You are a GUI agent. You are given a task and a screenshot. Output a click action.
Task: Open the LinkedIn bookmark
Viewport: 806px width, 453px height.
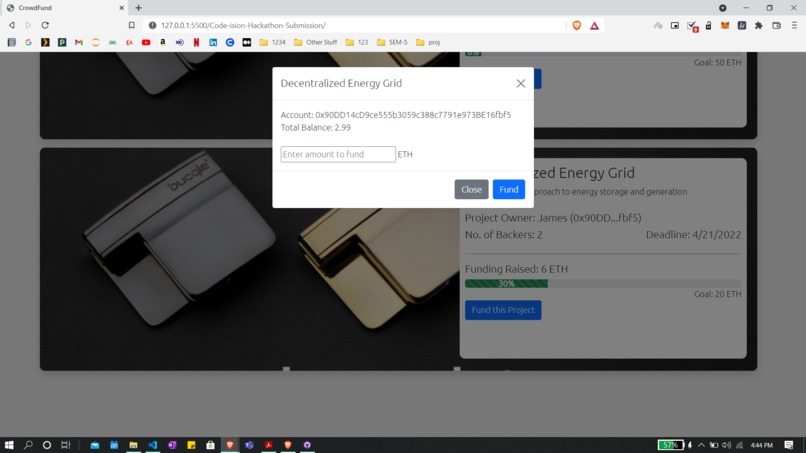(213, 42)
